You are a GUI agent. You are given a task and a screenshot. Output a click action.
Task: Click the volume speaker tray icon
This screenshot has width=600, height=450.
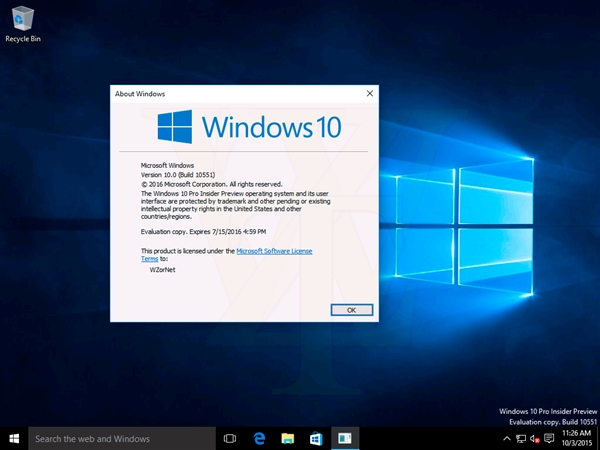[x=536, y=438]
